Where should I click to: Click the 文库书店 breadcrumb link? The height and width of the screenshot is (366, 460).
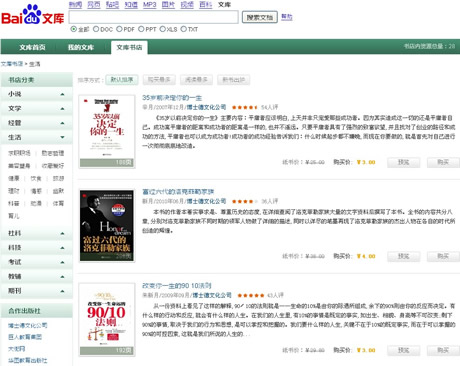tap(12, 64)
